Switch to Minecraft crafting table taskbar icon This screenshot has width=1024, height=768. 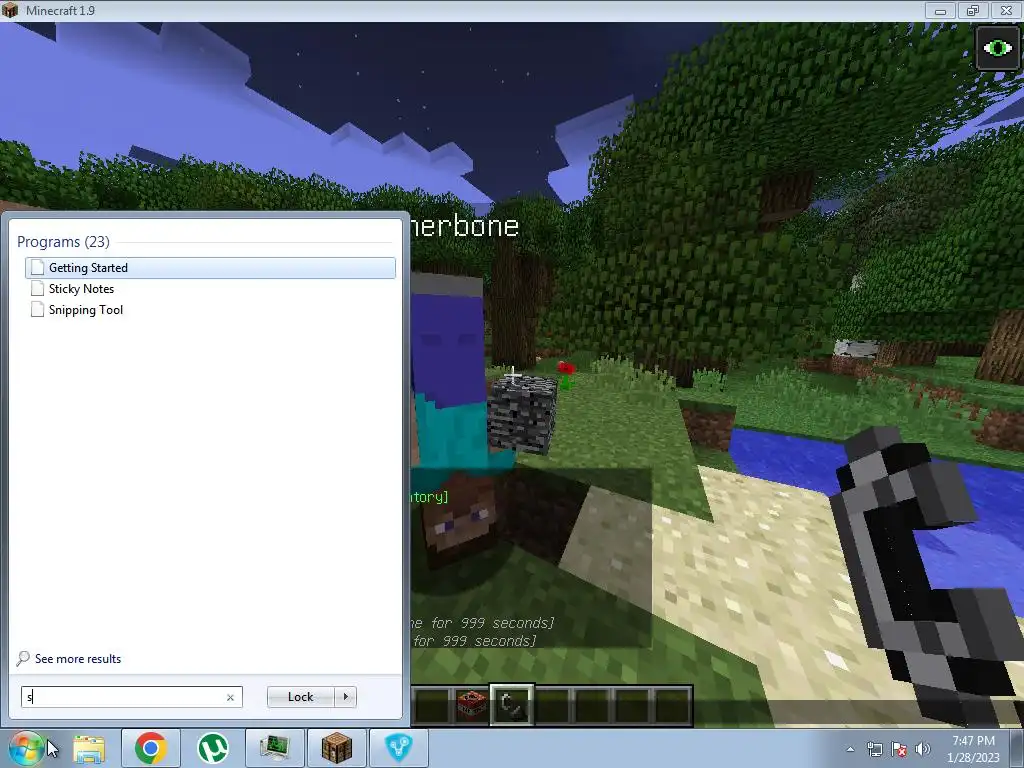point(336,748)
